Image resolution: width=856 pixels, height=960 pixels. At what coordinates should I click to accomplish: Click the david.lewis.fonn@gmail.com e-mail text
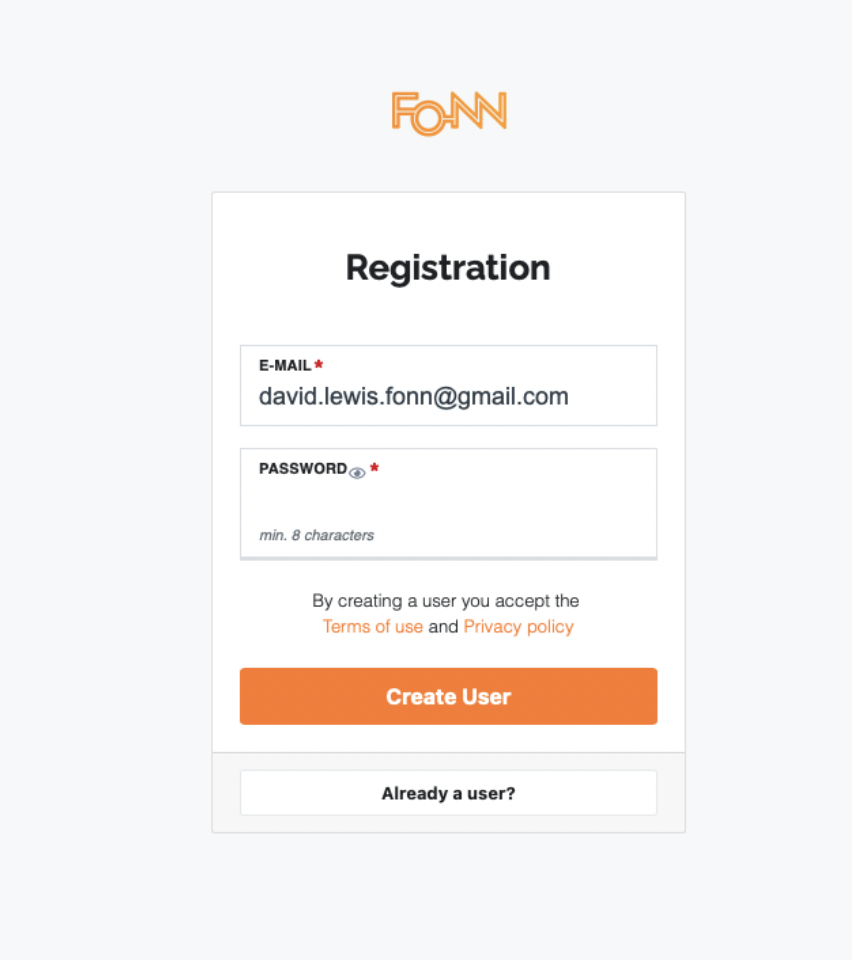(x=413, y=396)
